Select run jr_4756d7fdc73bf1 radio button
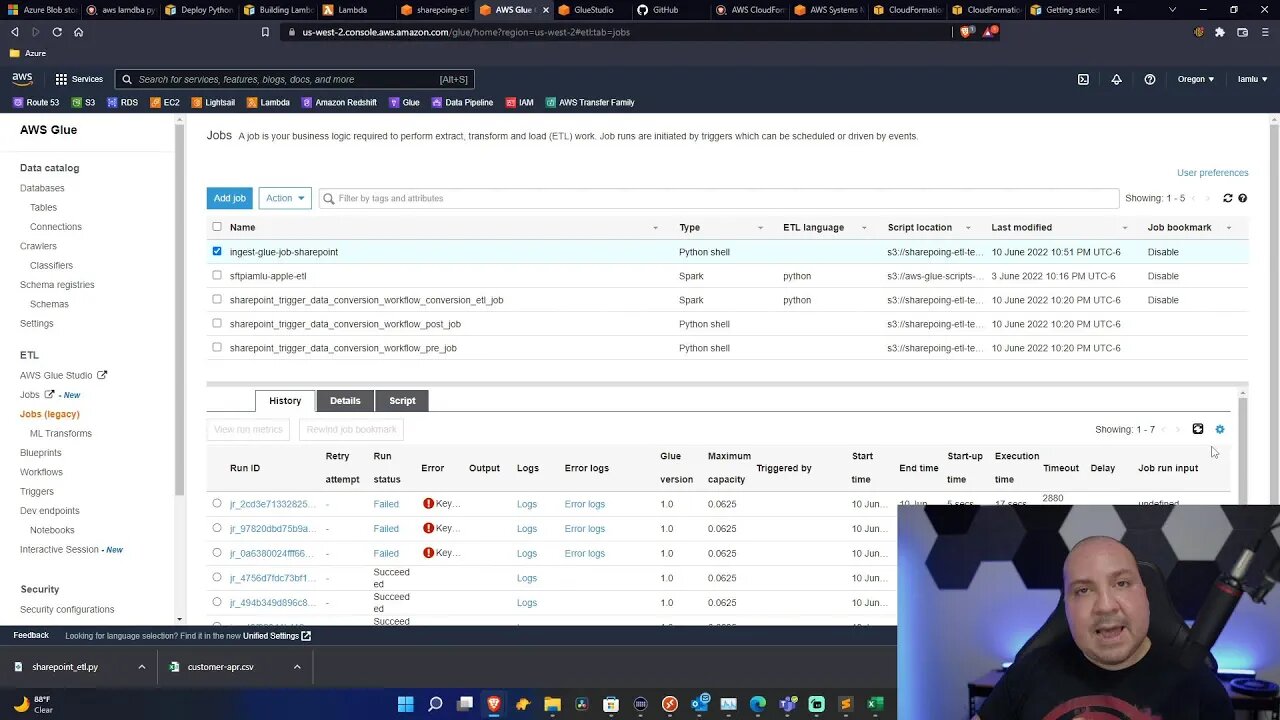Image resolution: width=1280 pixels, height=720 pixels. coord(217,577)
